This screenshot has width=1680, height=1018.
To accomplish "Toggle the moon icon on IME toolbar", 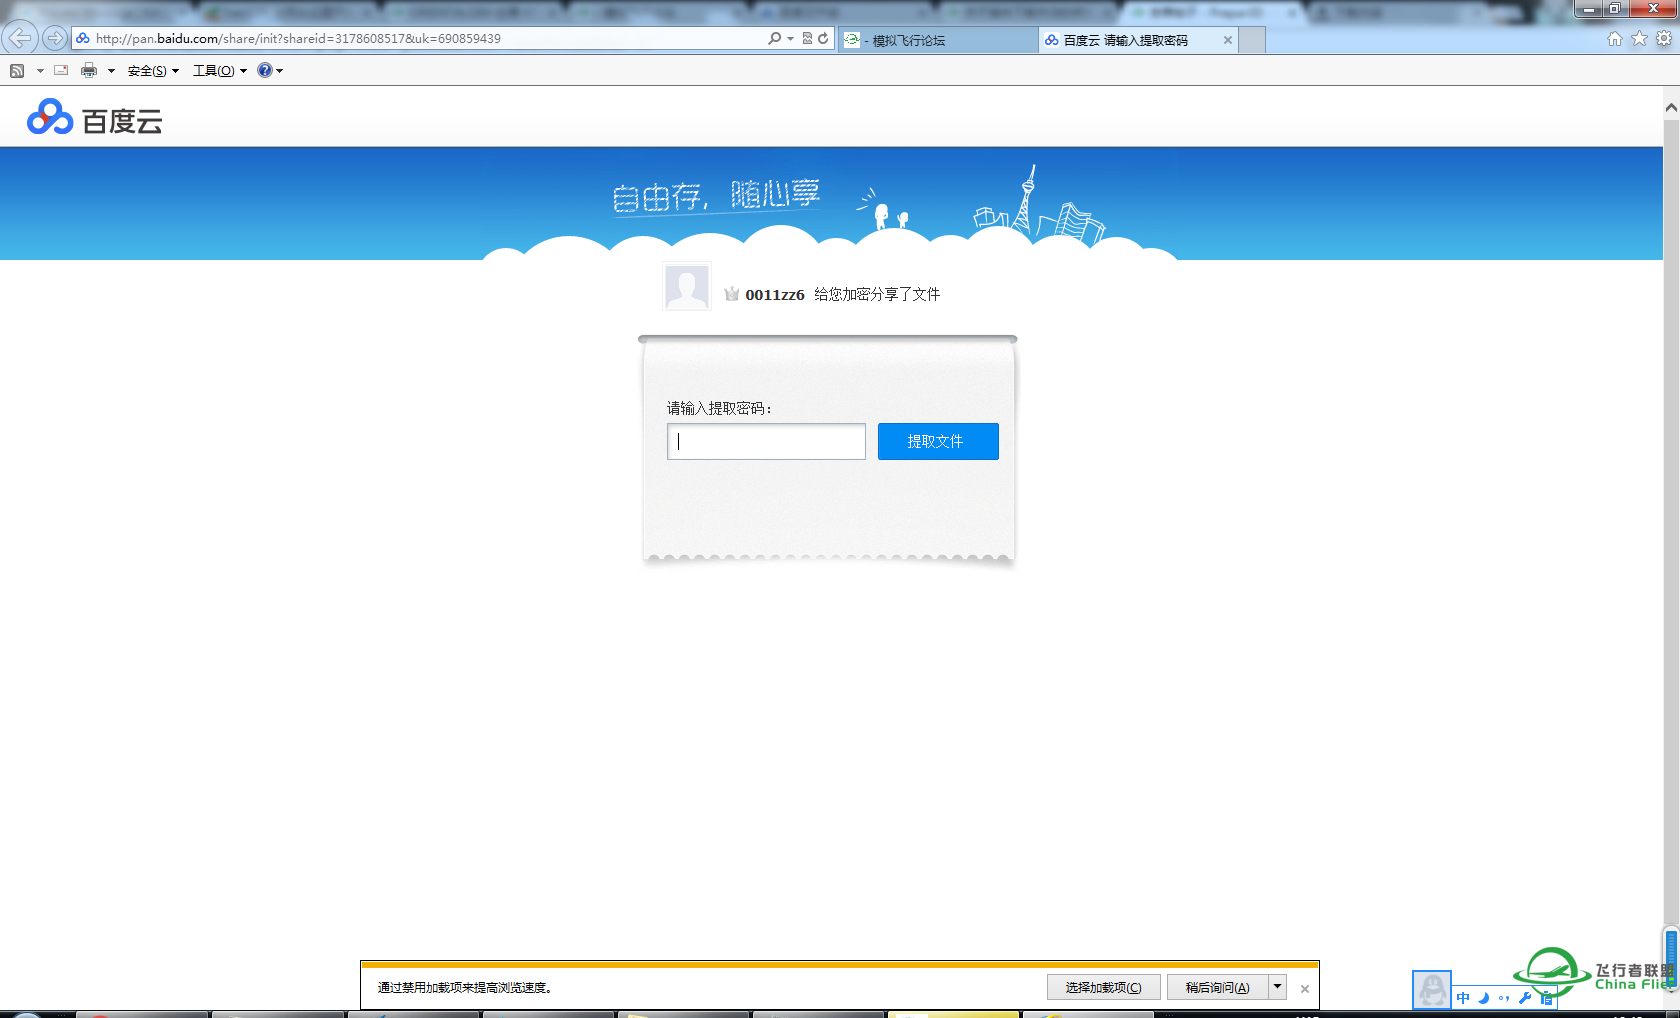I will click(x=1484, y=997).
